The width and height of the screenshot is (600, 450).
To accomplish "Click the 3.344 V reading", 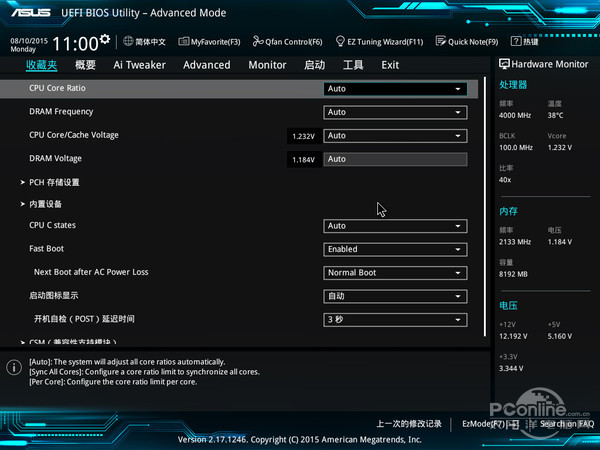I will 511,368.
